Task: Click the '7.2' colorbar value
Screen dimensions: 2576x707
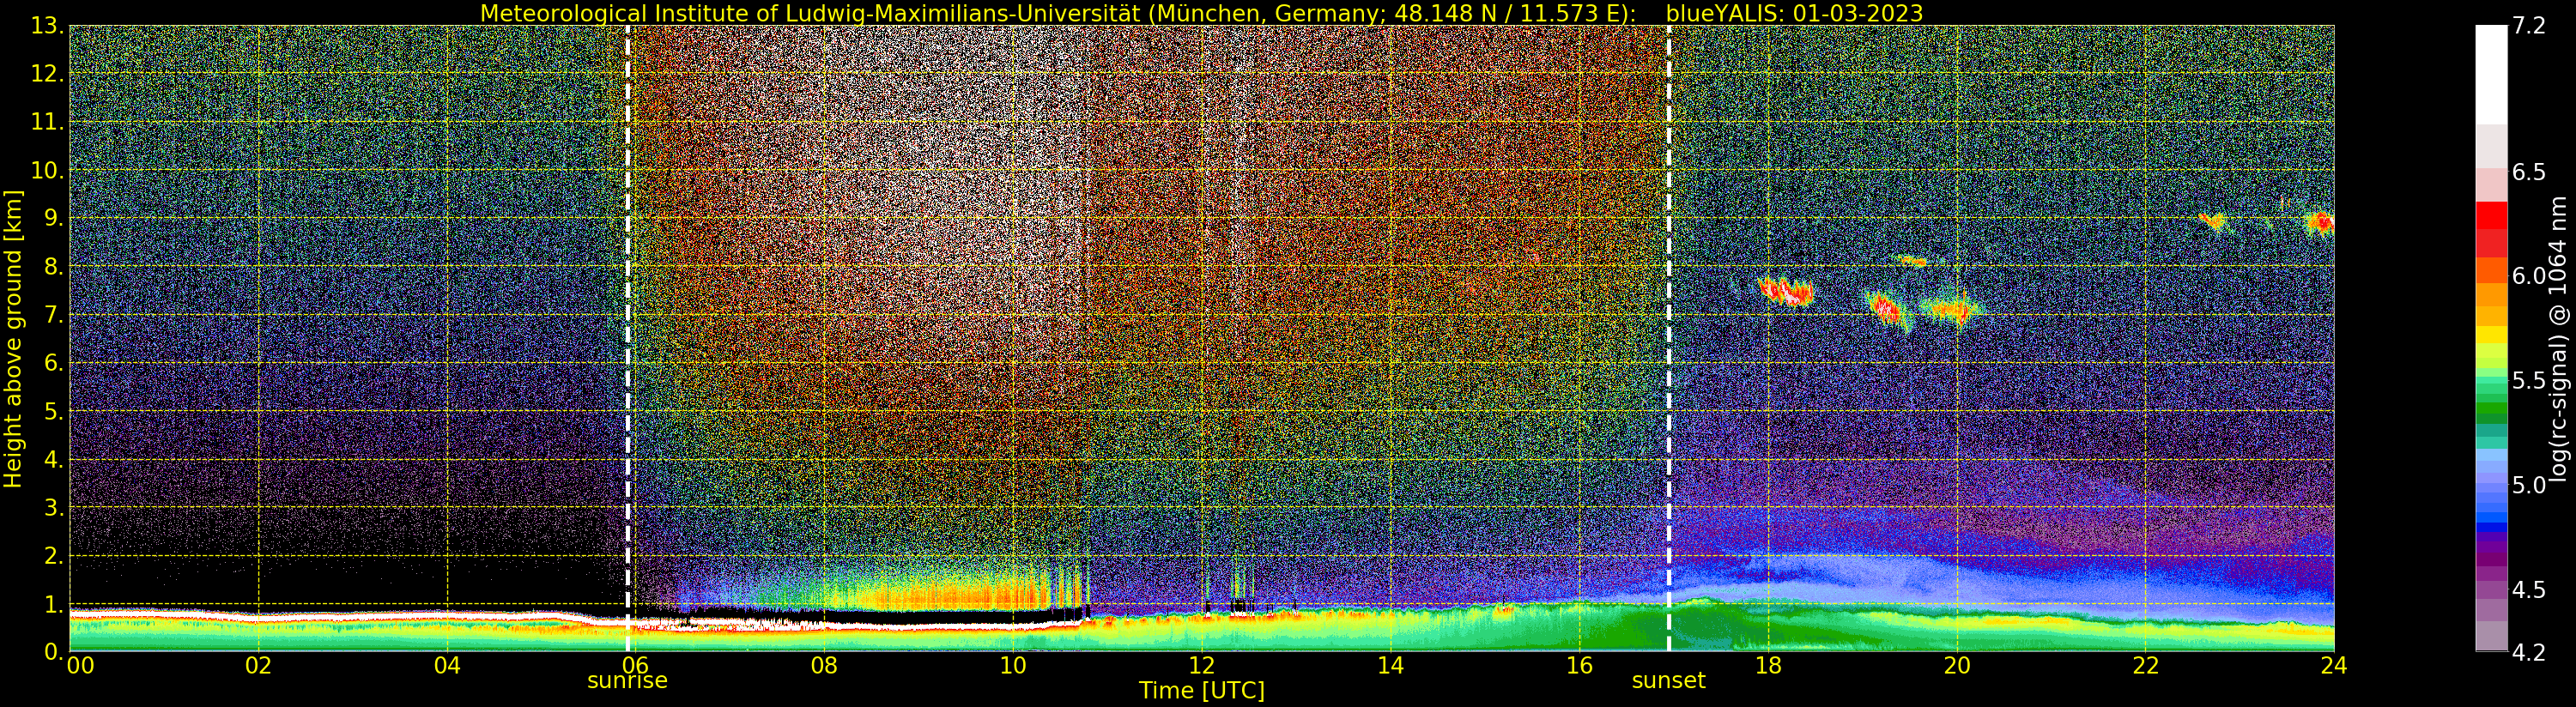Action: [2528, 25]
